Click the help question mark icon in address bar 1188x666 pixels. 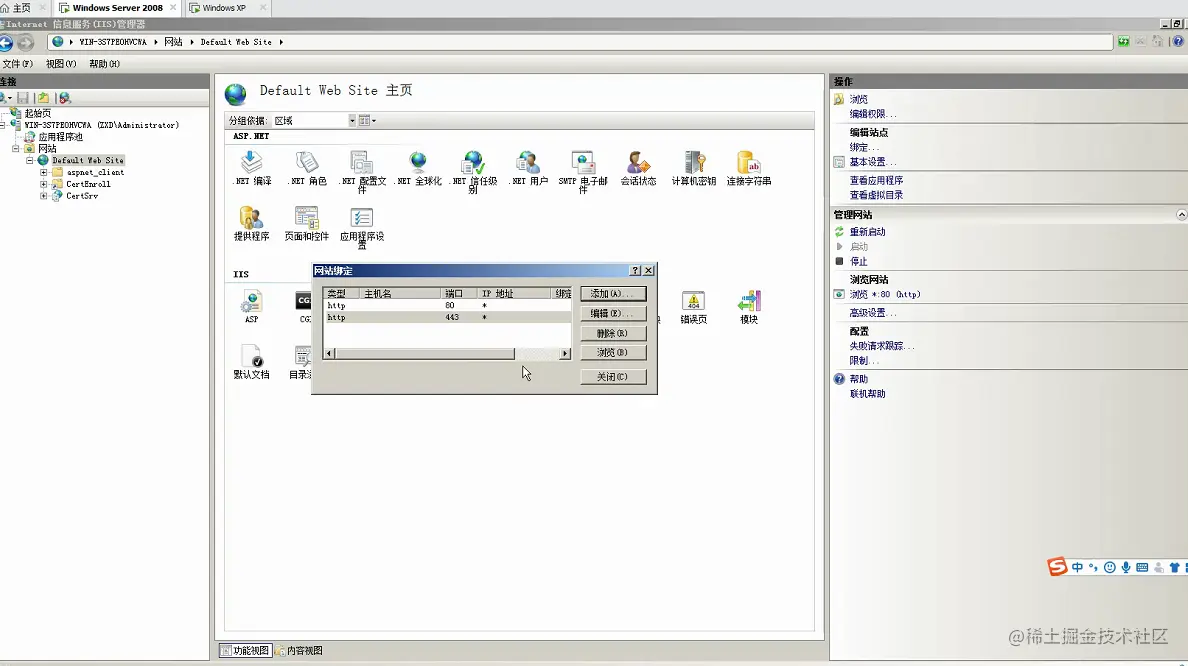(1179, 42)
